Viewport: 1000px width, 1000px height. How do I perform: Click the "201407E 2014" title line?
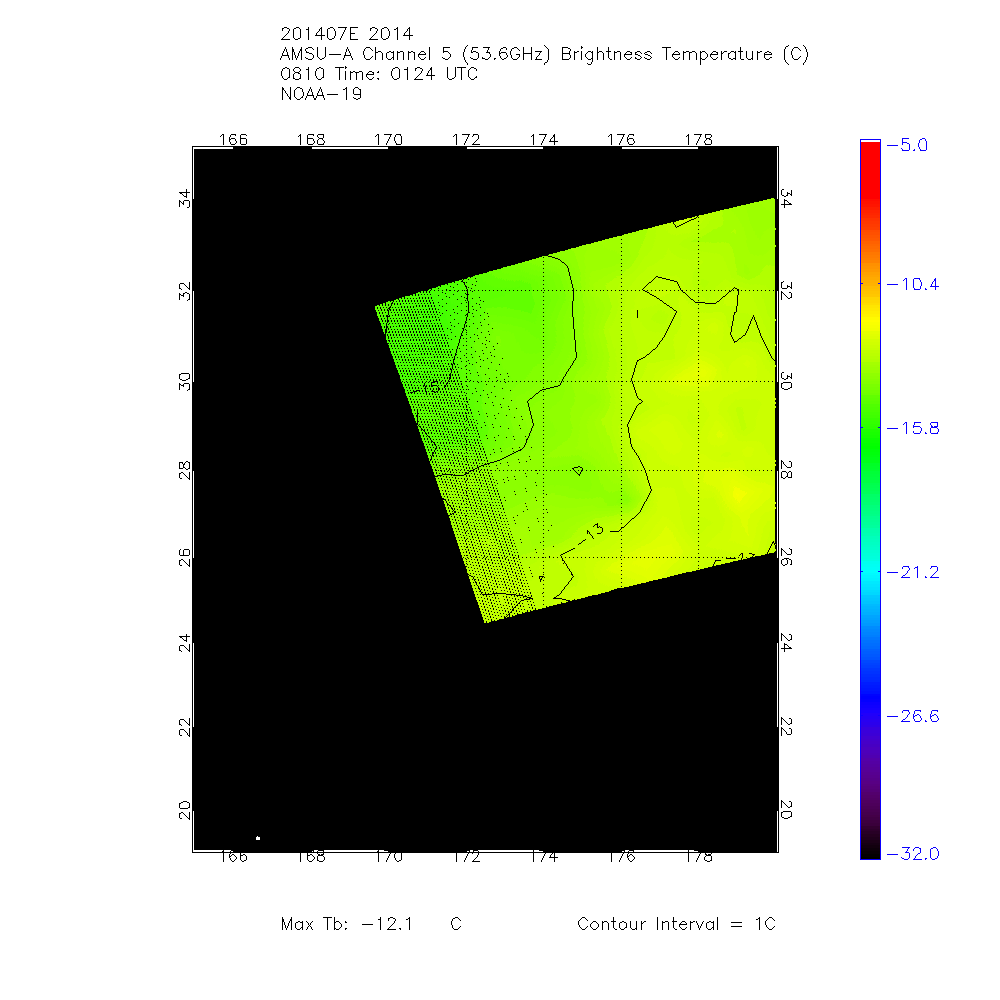click(x=348, y=35)
